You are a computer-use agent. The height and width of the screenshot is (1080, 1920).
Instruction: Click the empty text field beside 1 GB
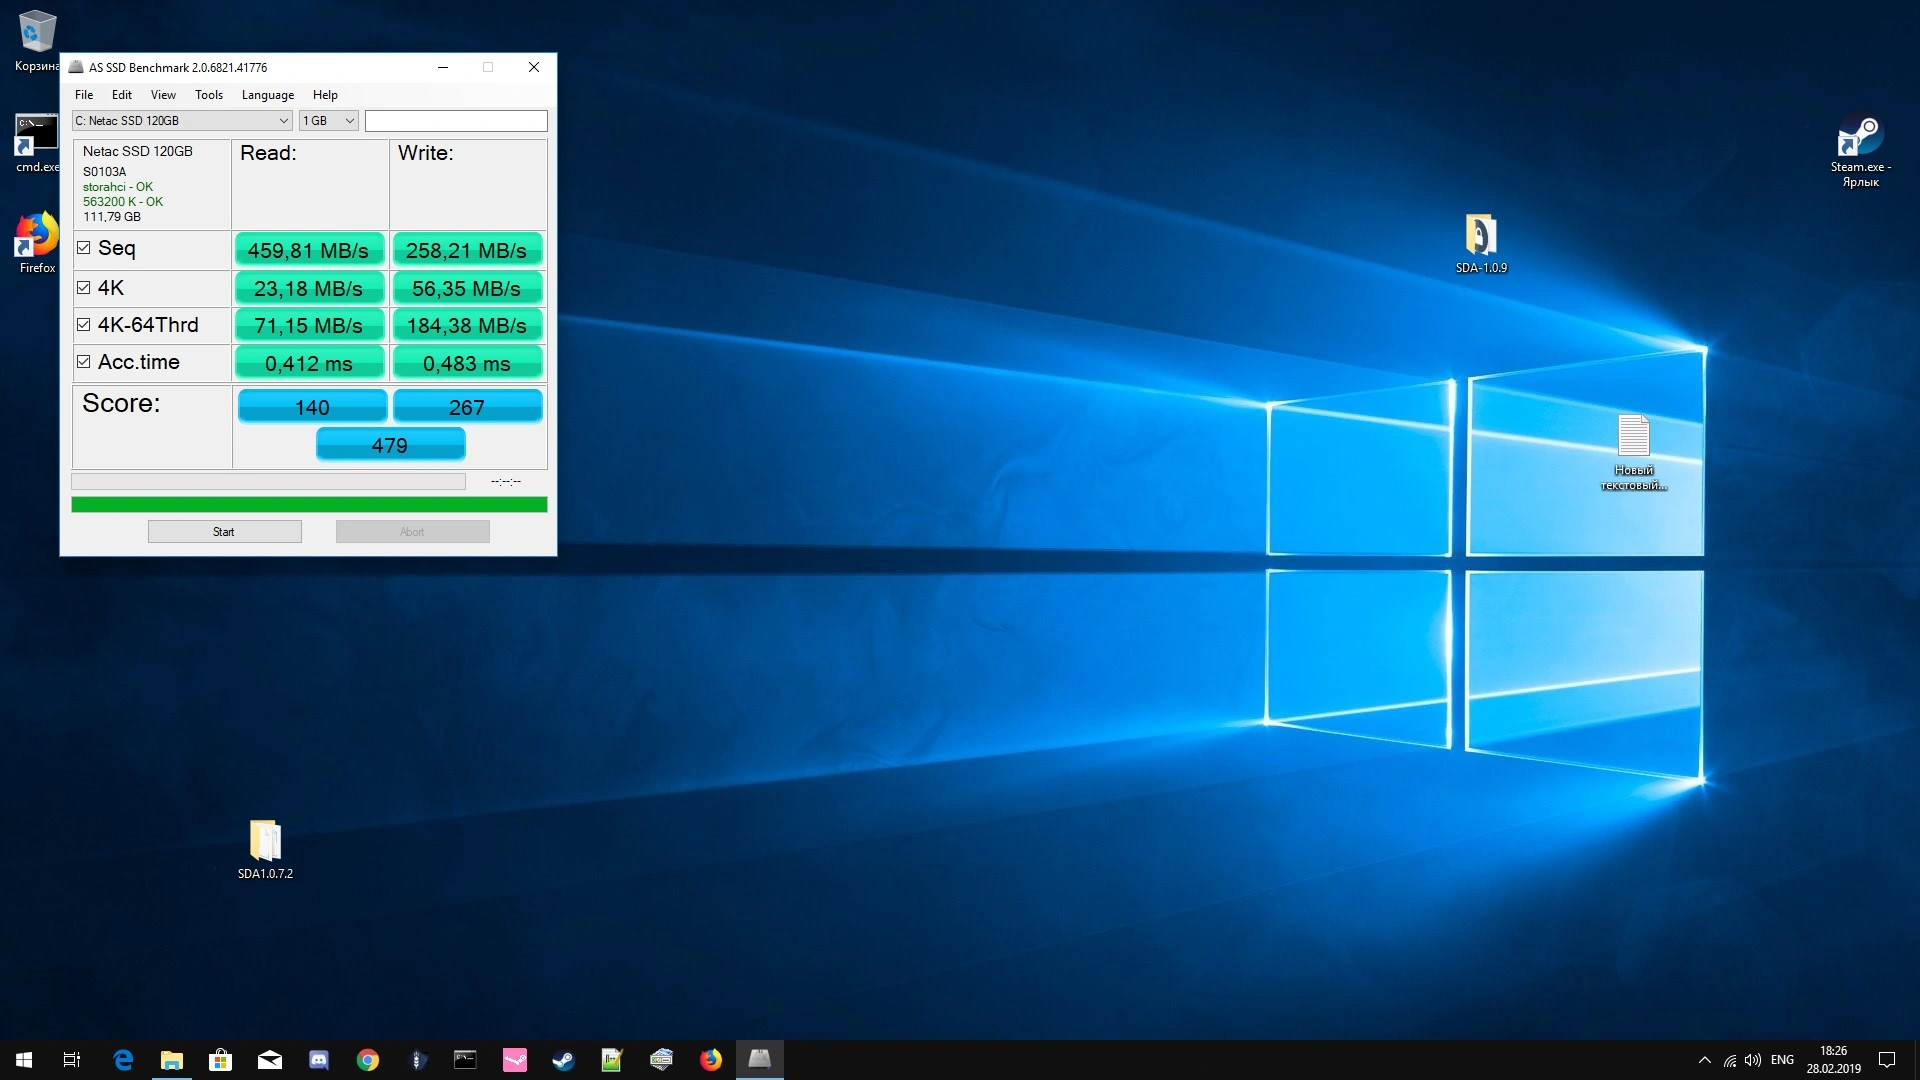(x=456, y=121)
